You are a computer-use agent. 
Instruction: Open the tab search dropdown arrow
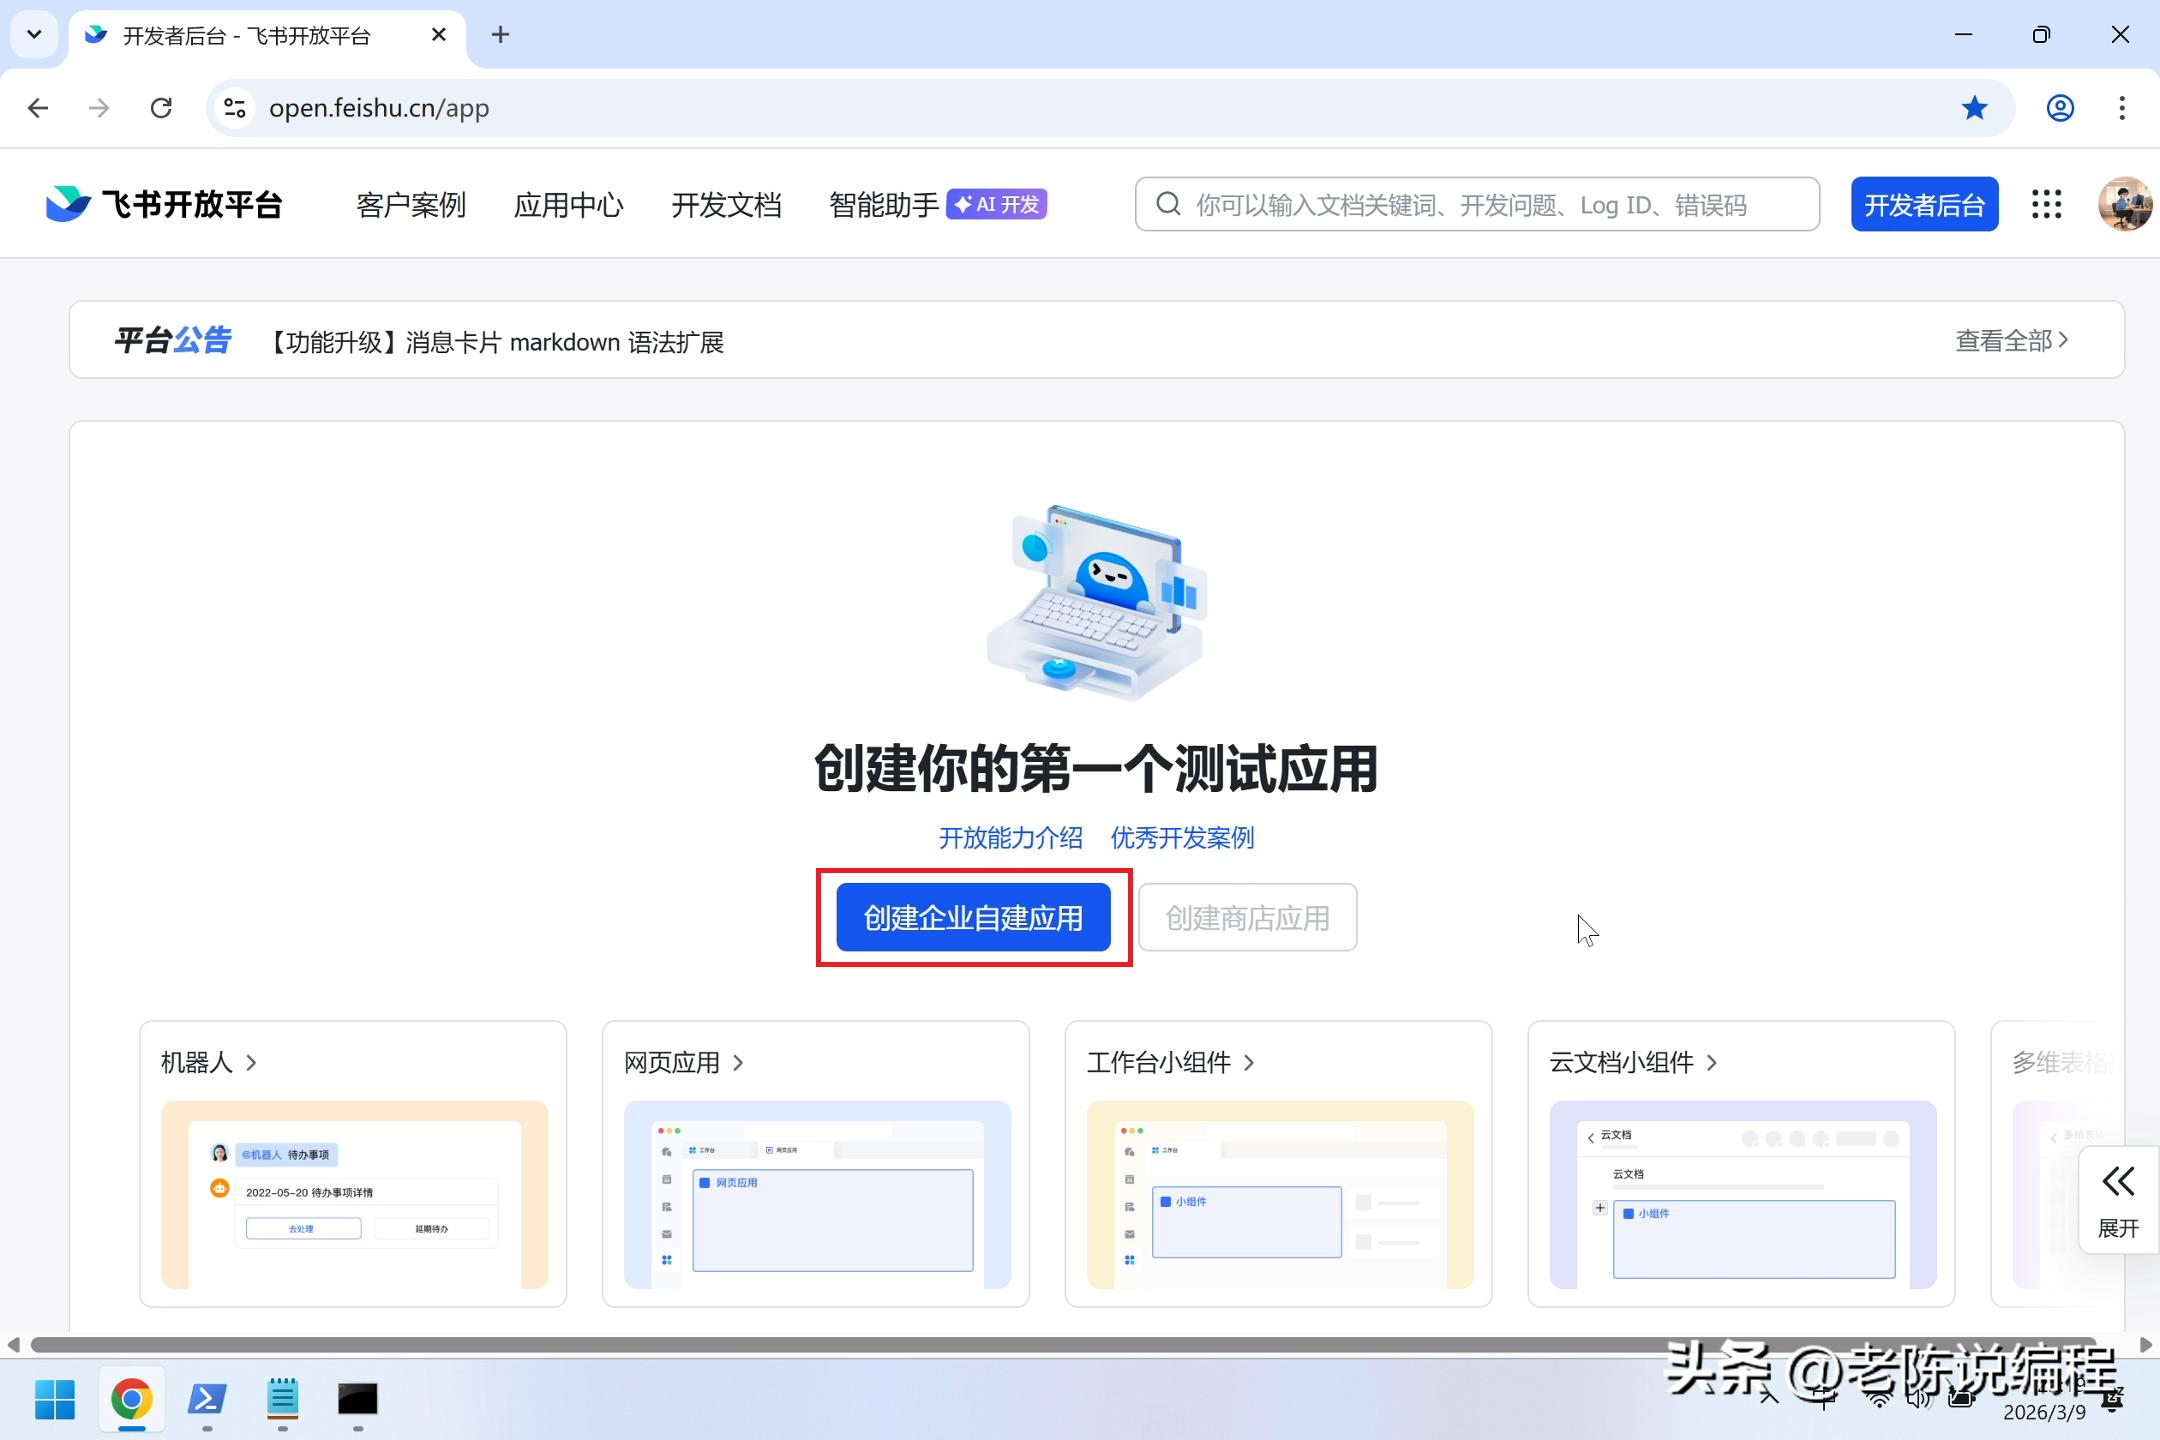click(x=34, y=35)
